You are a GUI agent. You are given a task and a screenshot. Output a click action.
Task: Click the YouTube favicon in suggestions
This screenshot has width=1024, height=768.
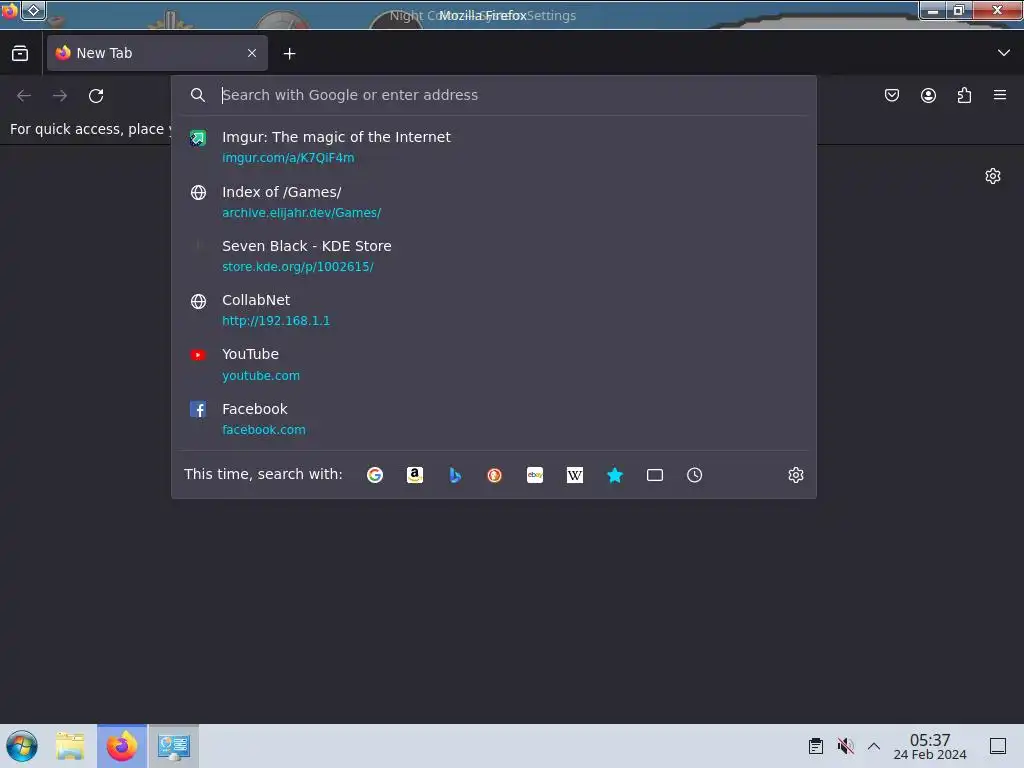pyautogui.click(x=198, y=355)
